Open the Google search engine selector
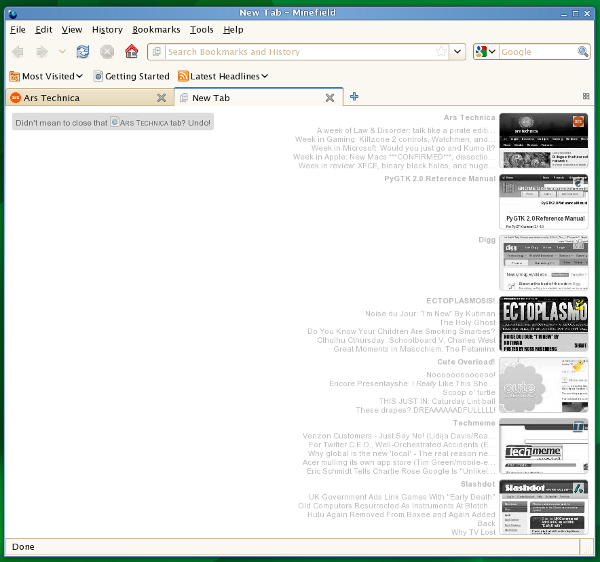Image resolution: width=600 pixels, height=562 pixels. 486,52
